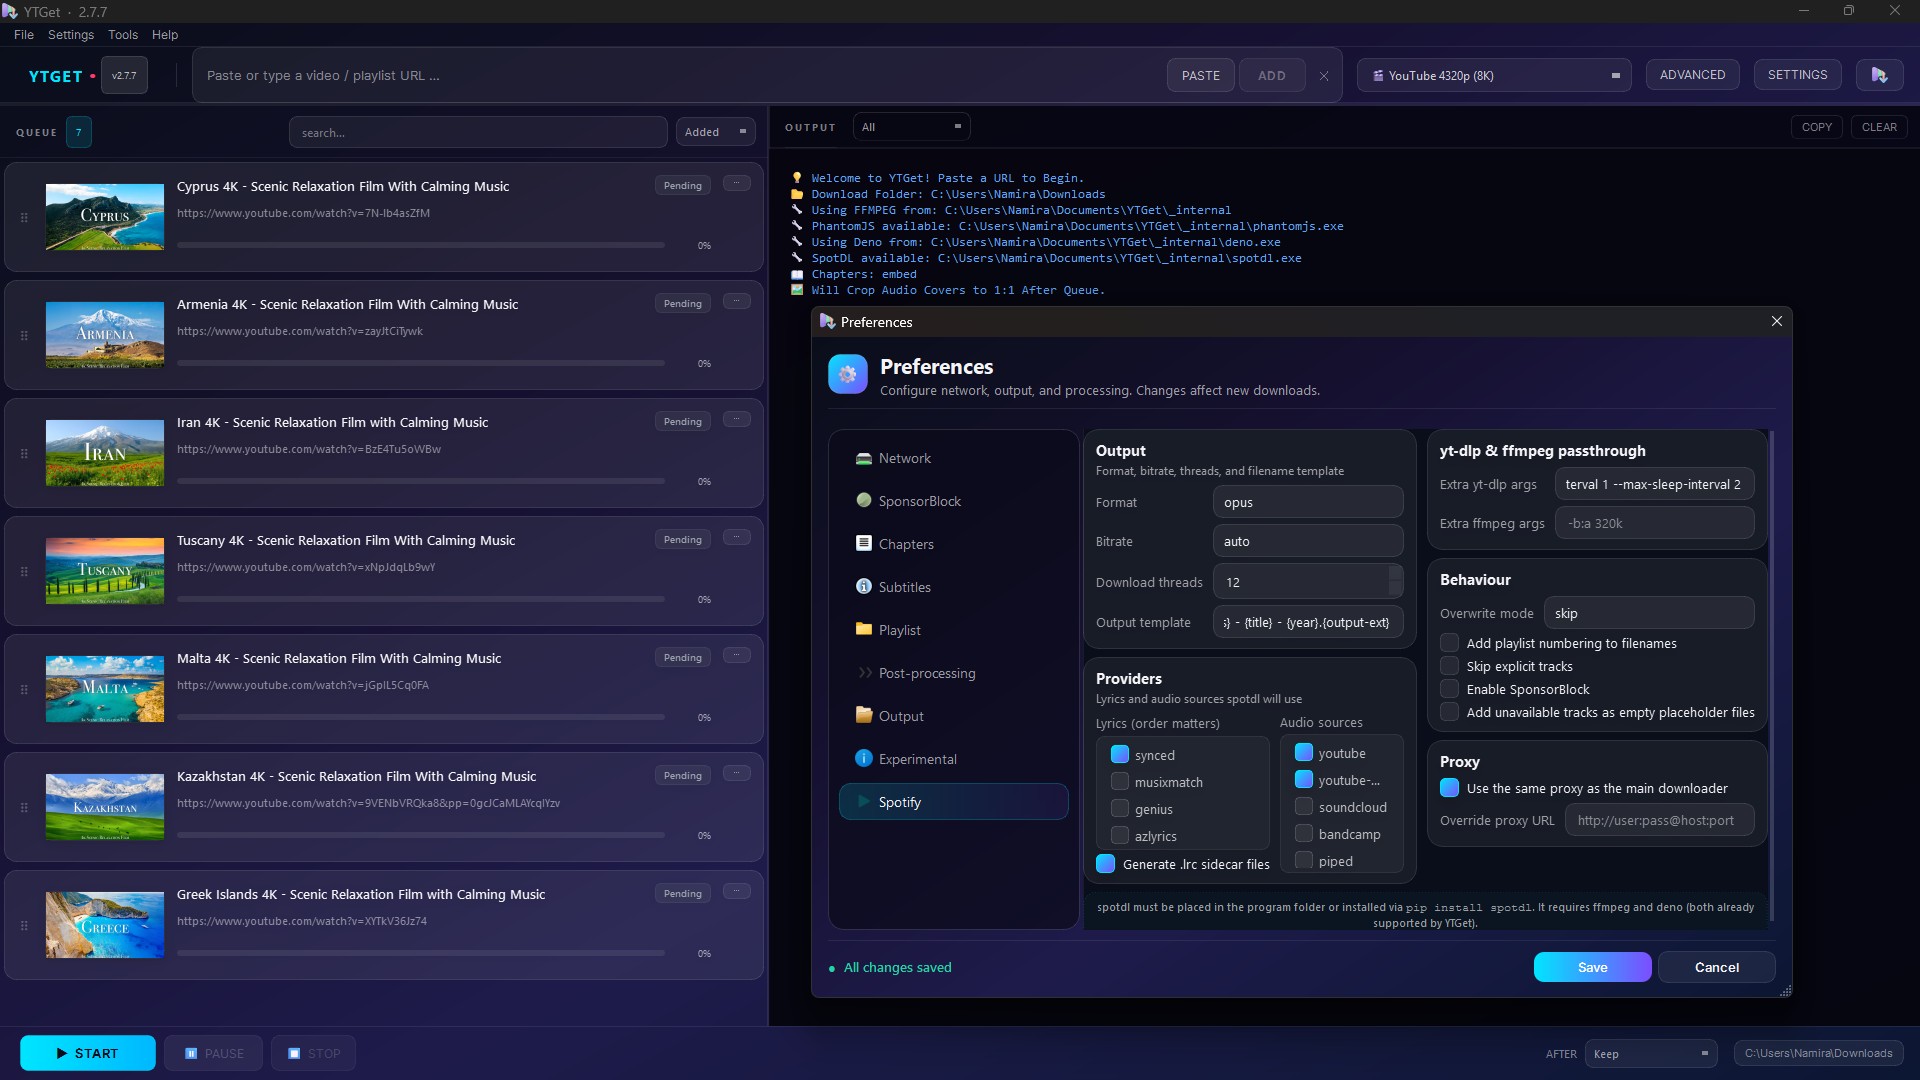This screenshot has height=1080, width=1920.
Task: Enable the azlyrics lyrics provider
Action: click(x=1120, y=836)
